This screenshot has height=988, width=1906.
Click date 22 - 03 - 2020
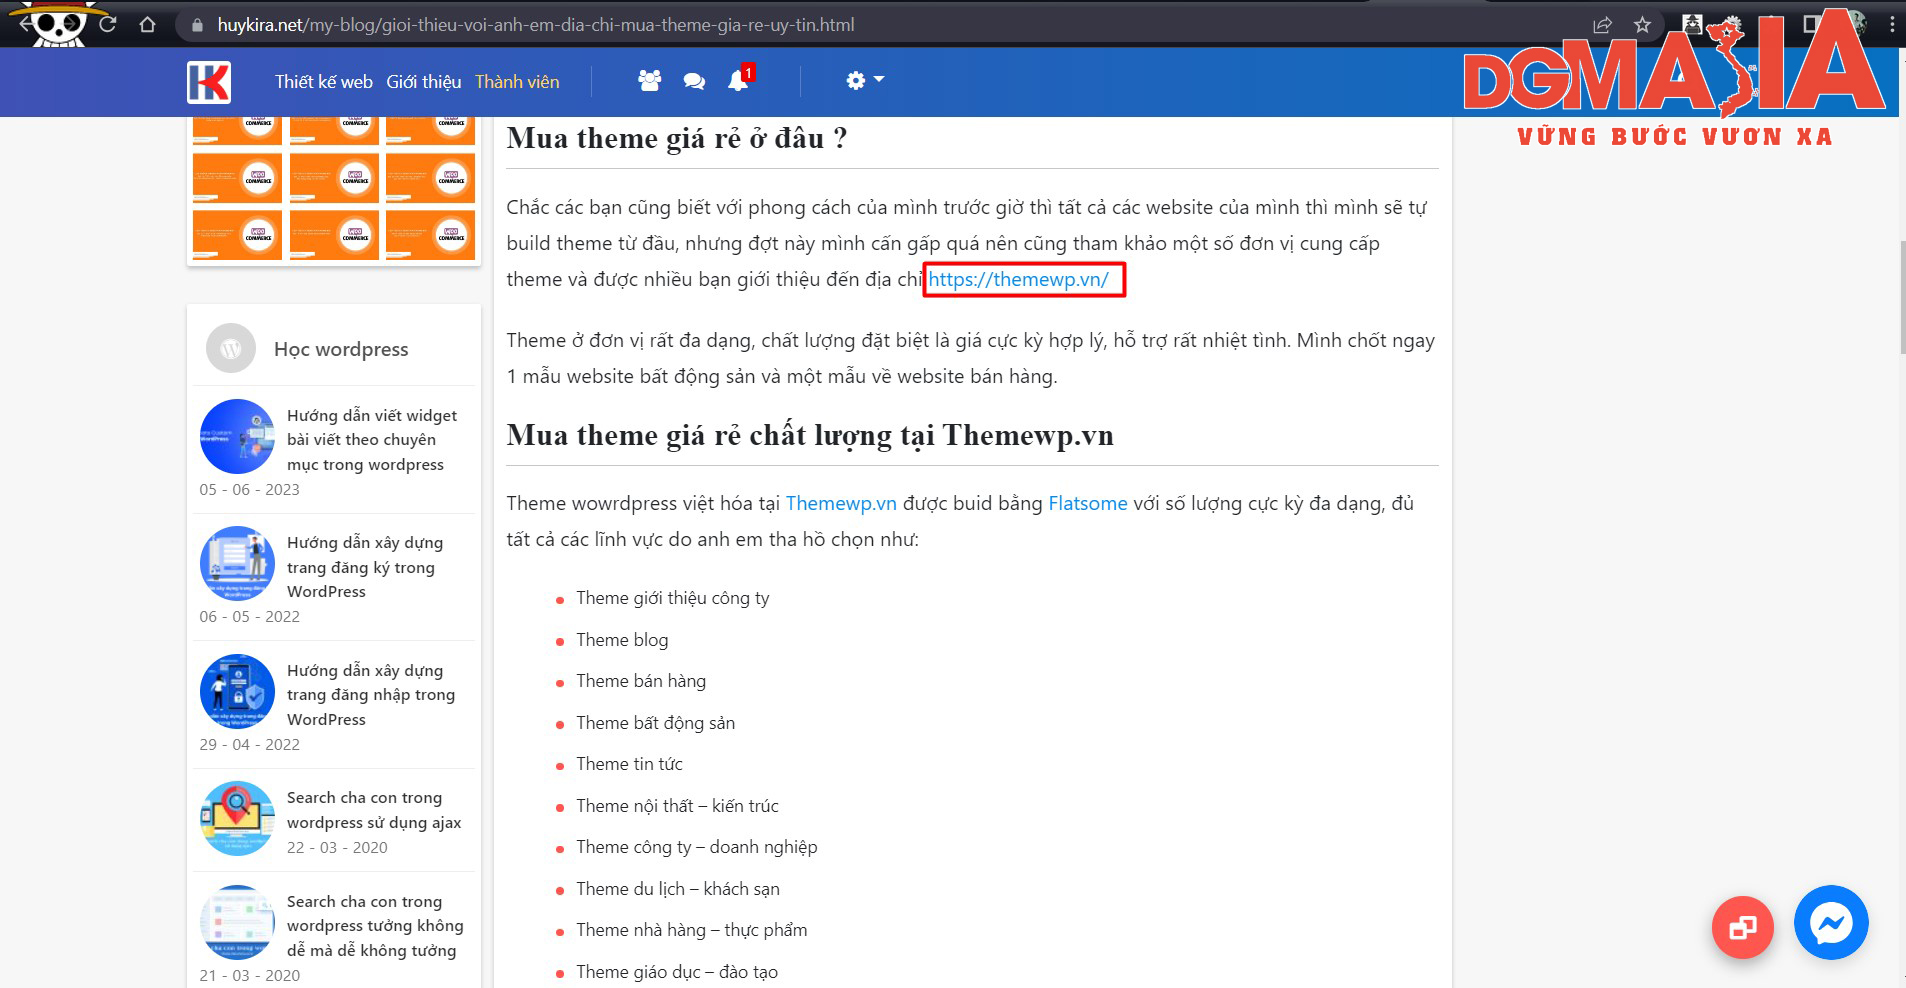point(337,847)
